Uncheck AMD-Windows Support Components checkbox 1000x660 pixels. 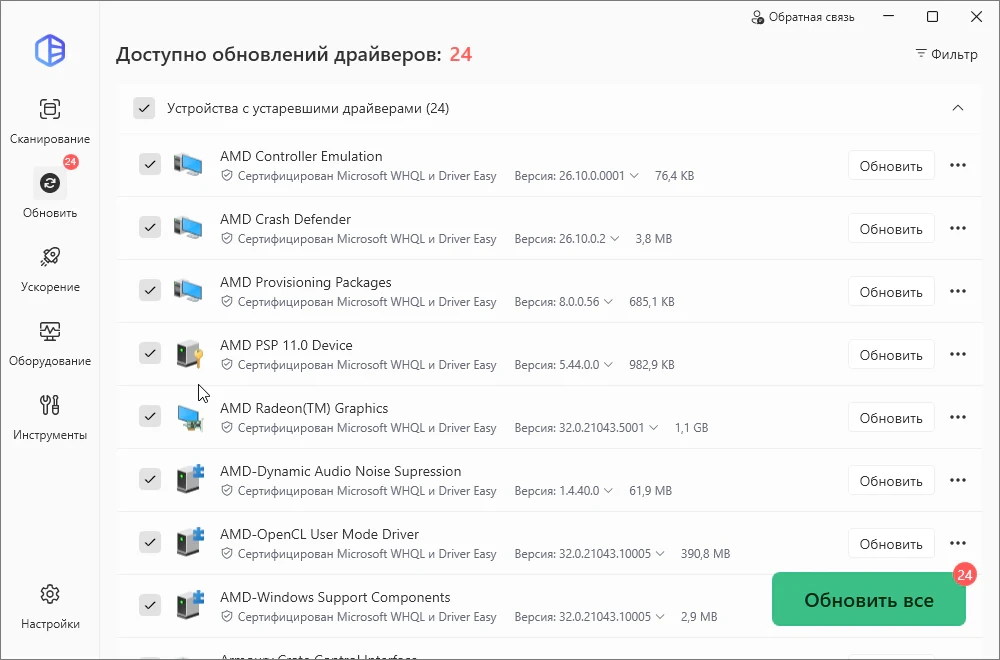click(150, 605)
